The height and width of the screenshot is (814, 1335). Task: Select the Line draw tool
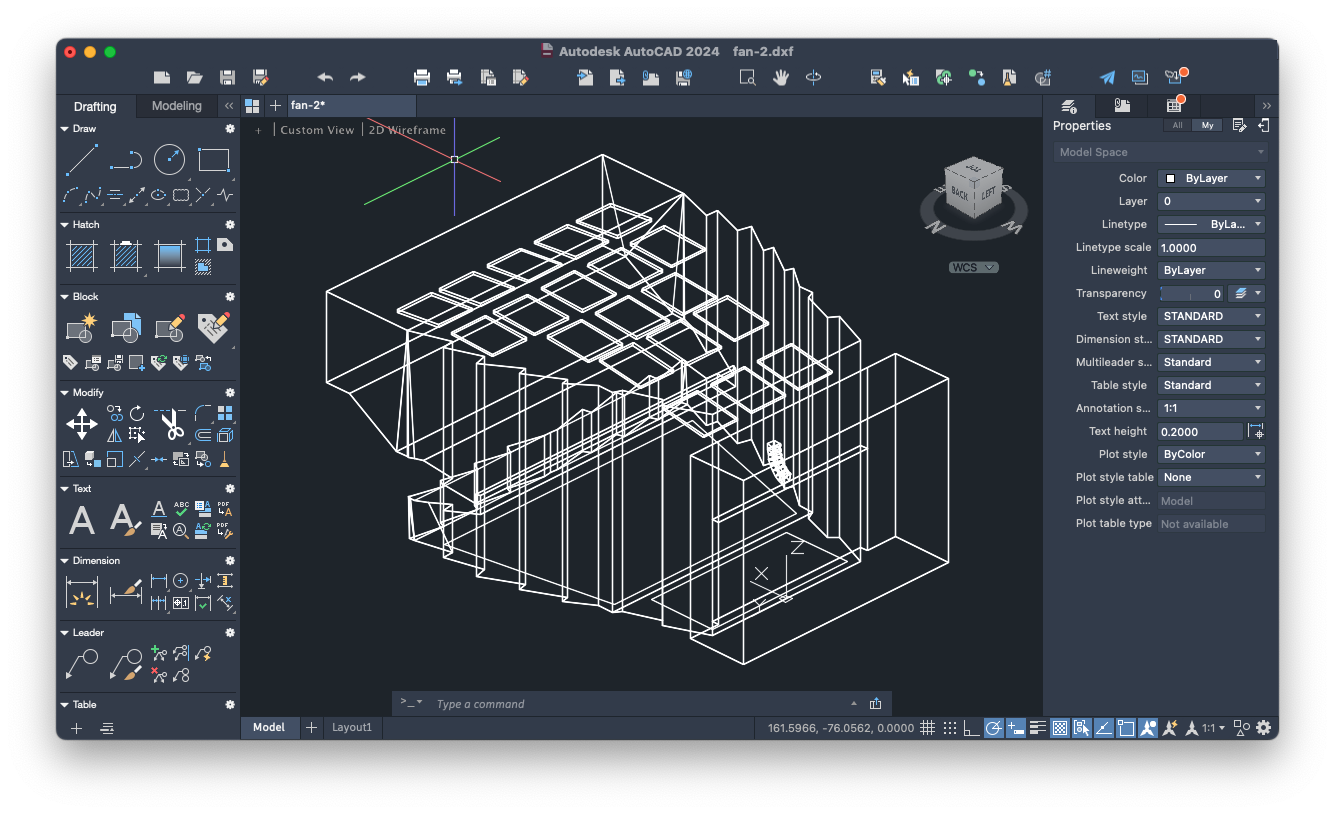pyautogui.click(x=82, y=160)
